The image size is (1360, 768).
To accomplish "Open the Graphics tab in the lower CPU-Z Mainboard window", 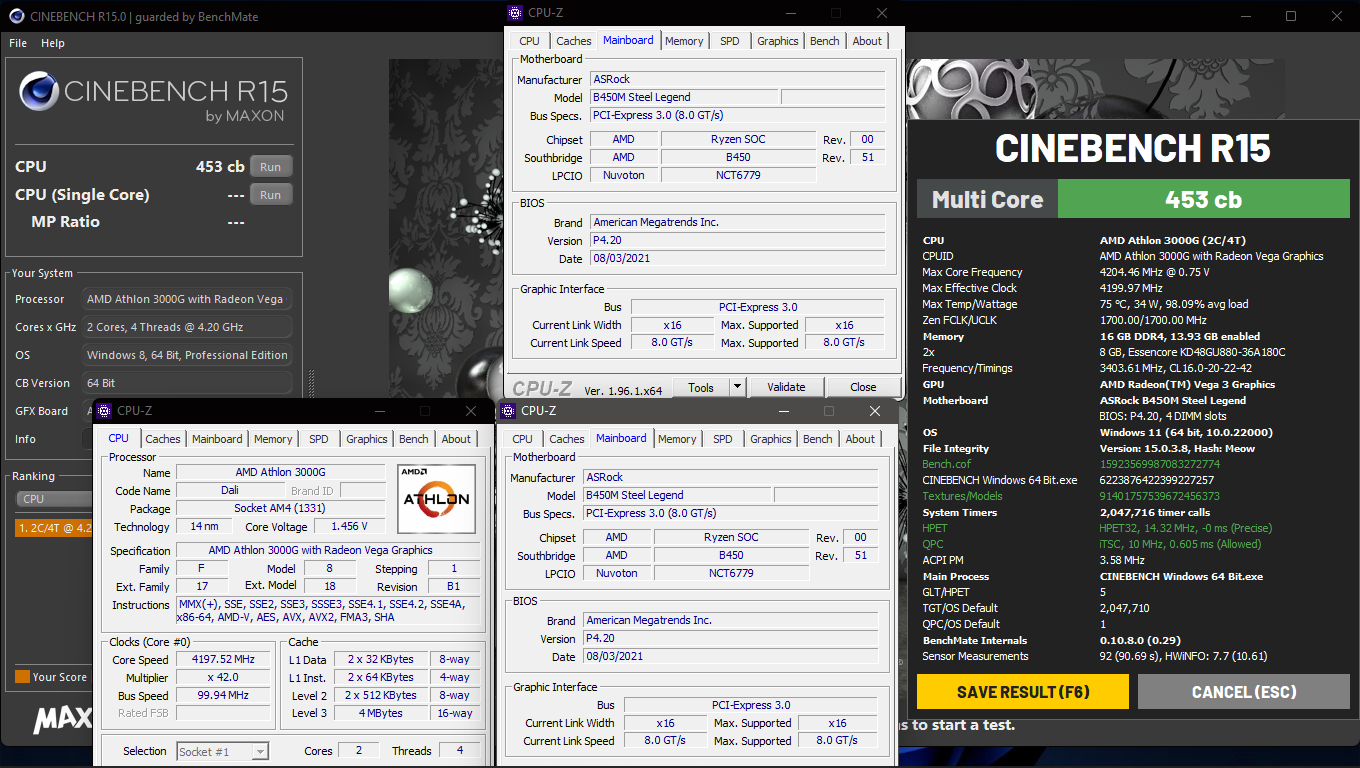I will [771, 439].
